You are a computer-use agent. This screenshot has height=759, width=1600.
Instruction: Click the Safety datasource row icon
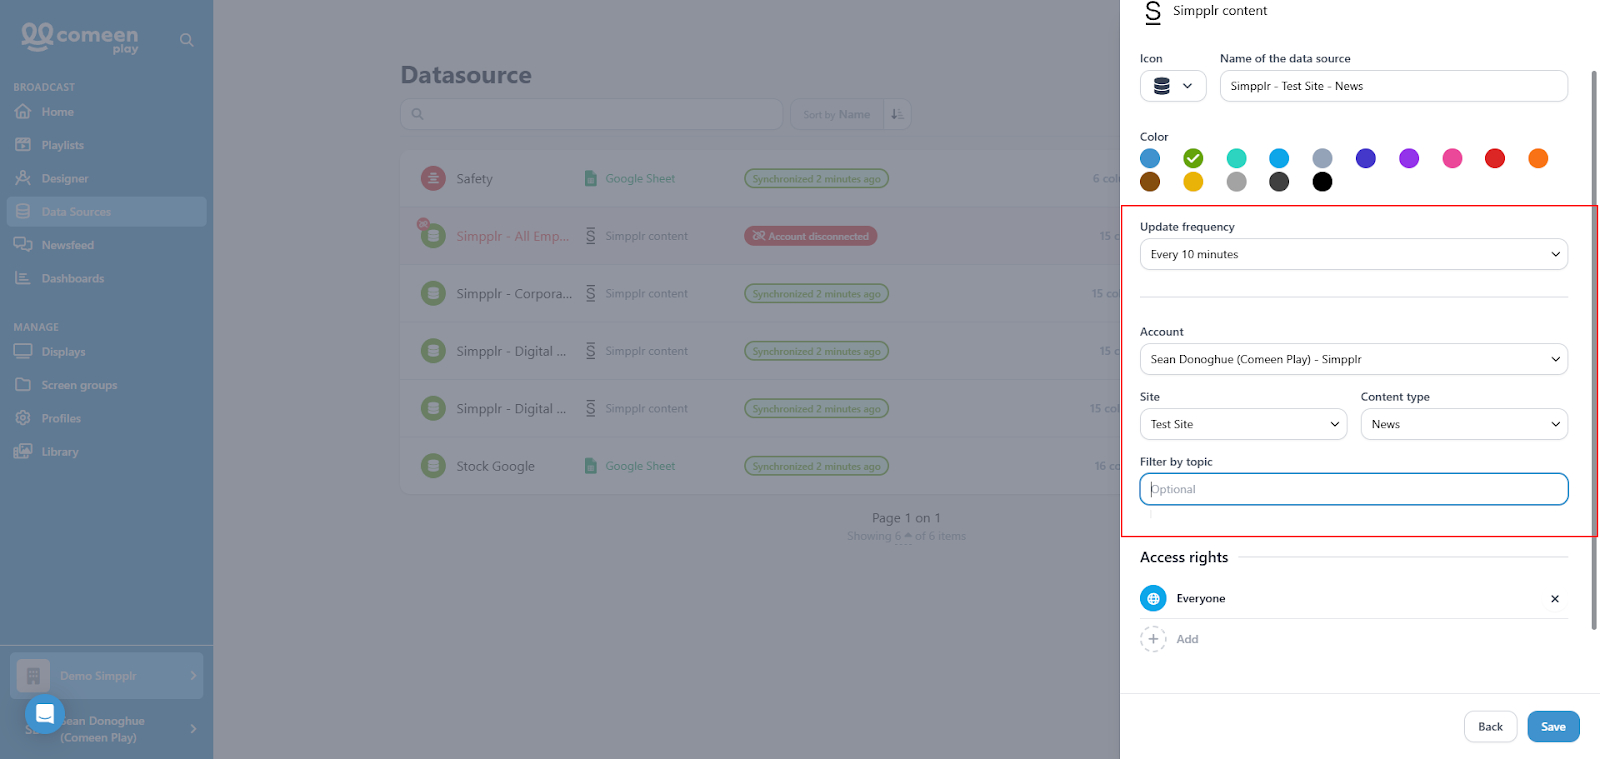point(433,178)
